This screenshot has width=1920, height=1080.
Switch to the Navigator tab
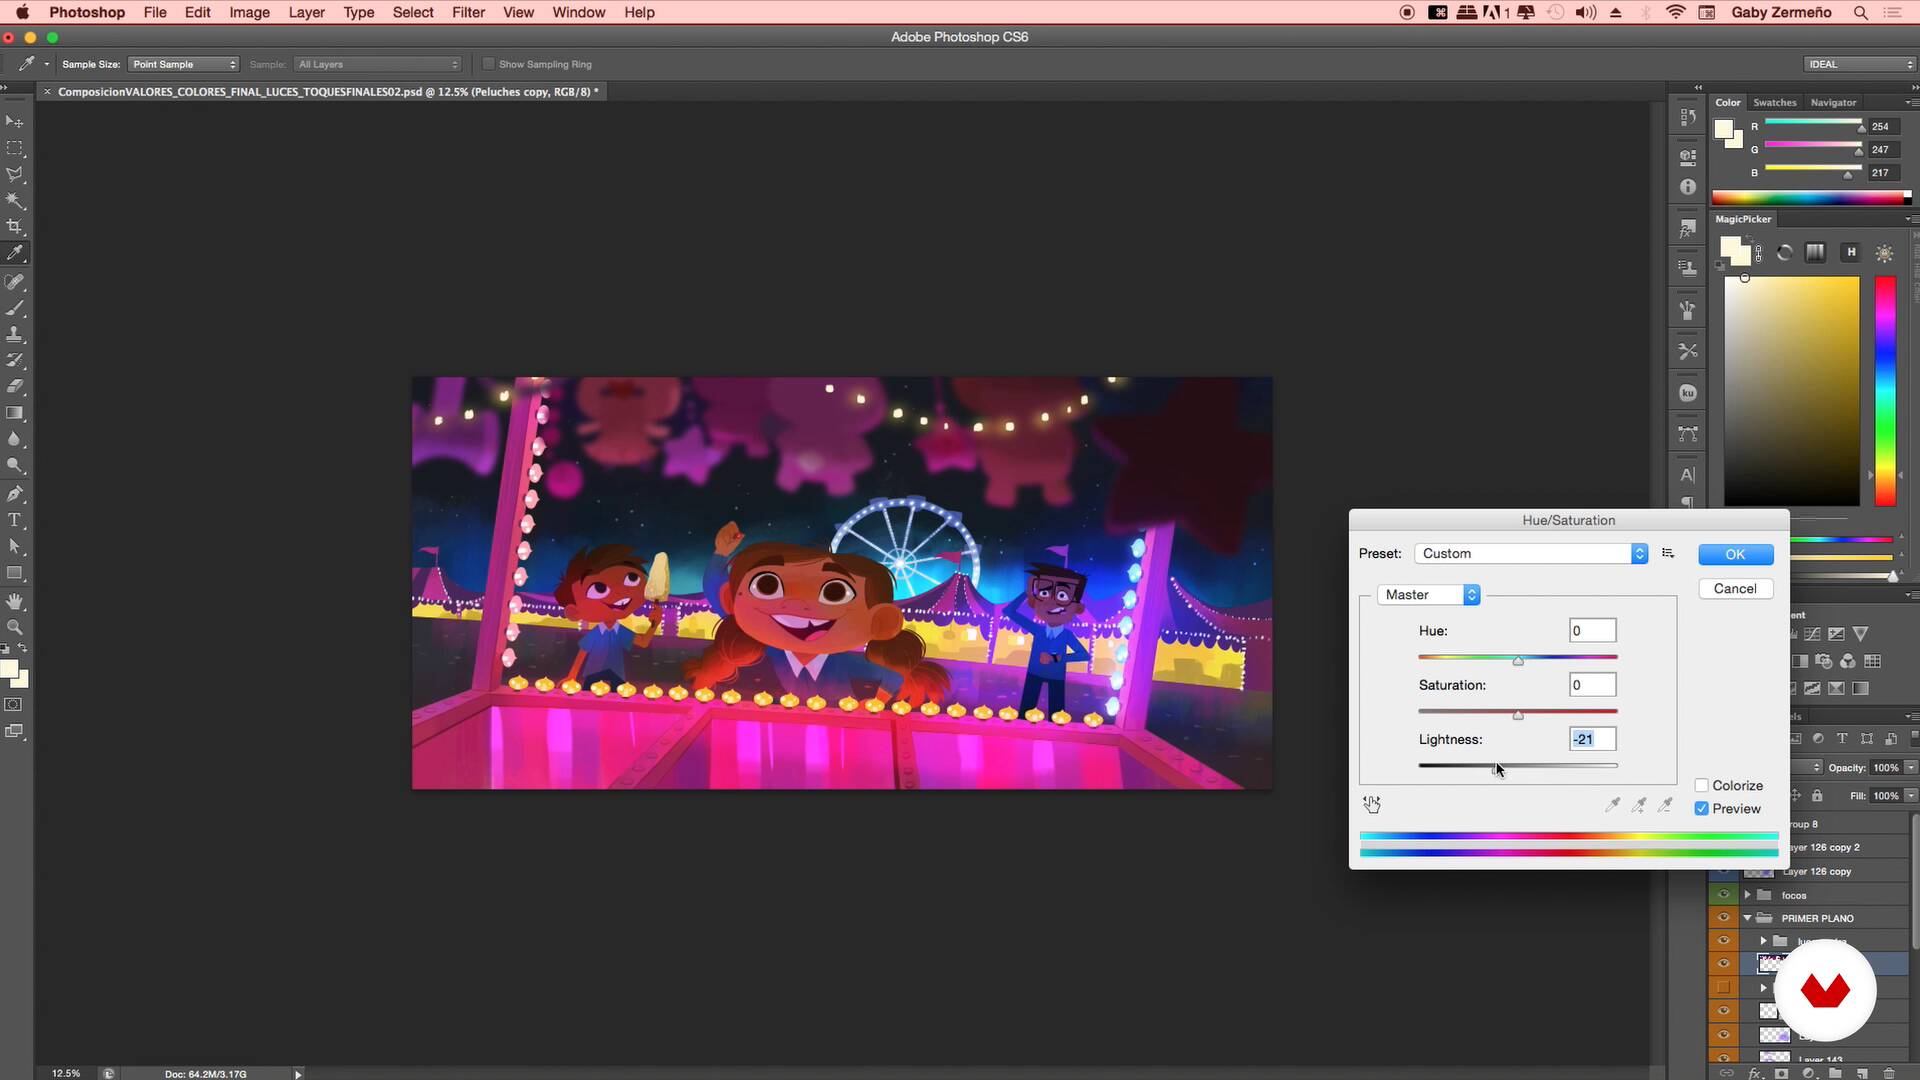pos(1833,102)
